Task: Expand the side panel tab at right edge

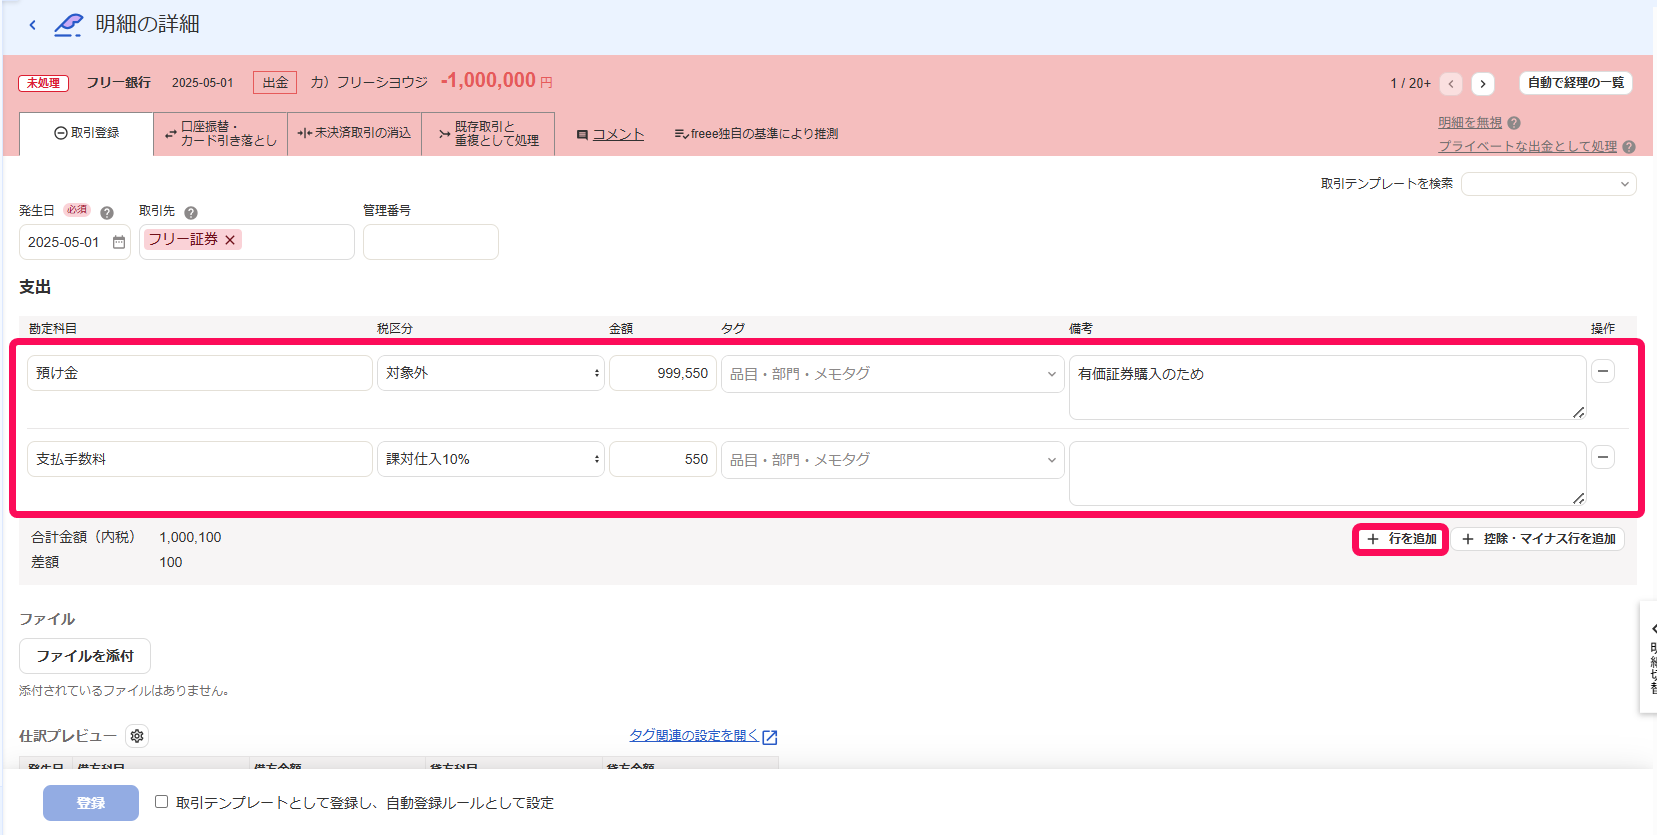Action: click(1649, 656)
